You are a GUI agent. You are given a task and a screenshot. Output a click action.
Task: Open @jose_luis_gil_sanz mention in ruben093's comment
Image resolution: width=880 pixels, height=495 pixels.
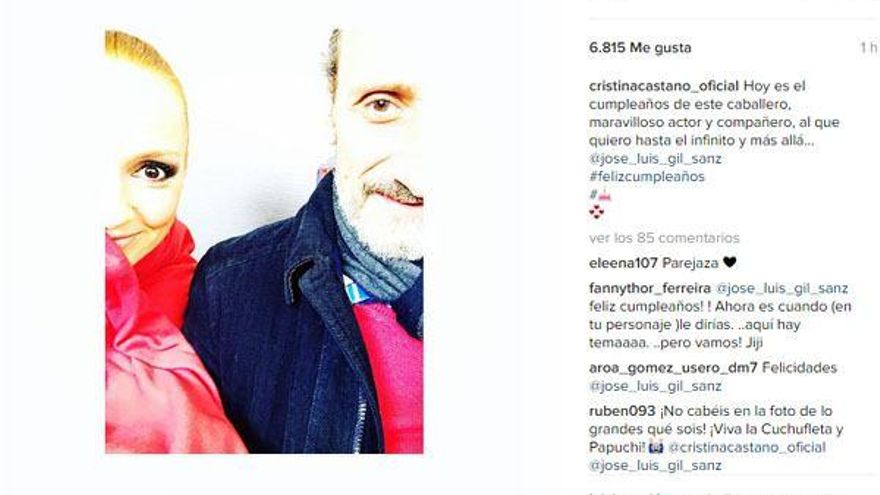click(x=655, y=466)
